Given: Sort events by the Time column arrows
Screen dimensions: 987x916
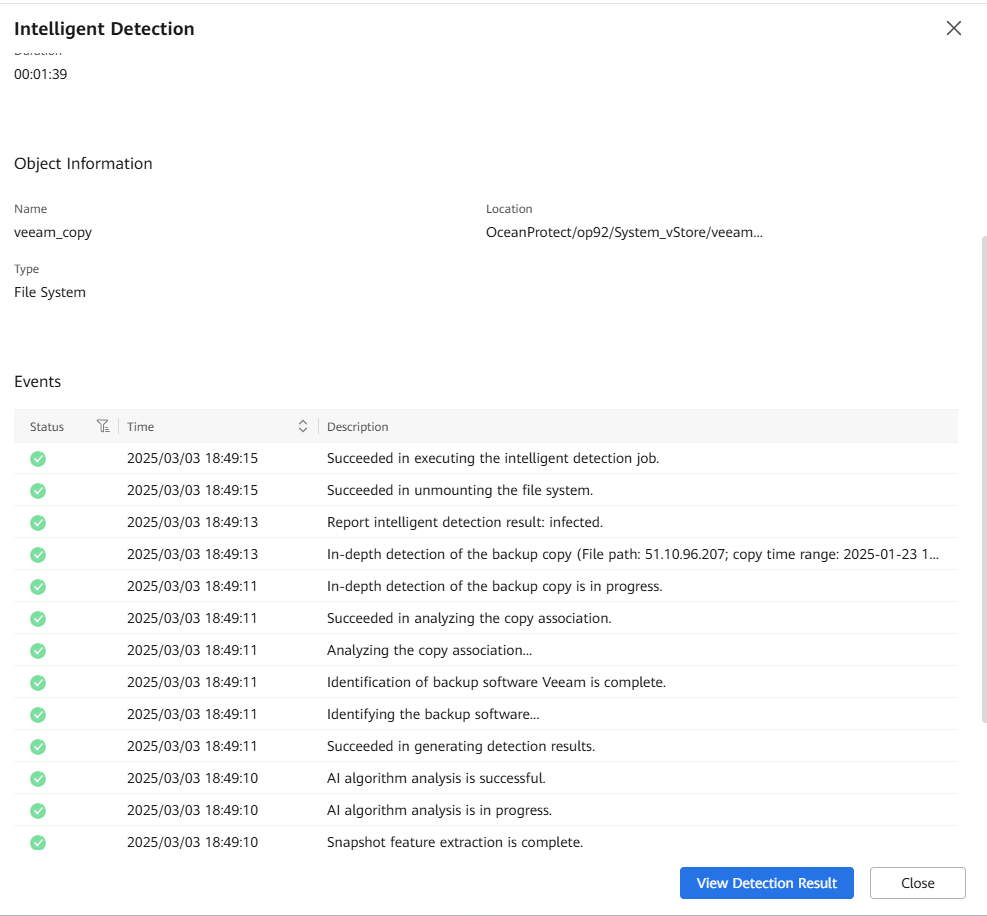Looking at the screenshot, I should pos(303,426).
